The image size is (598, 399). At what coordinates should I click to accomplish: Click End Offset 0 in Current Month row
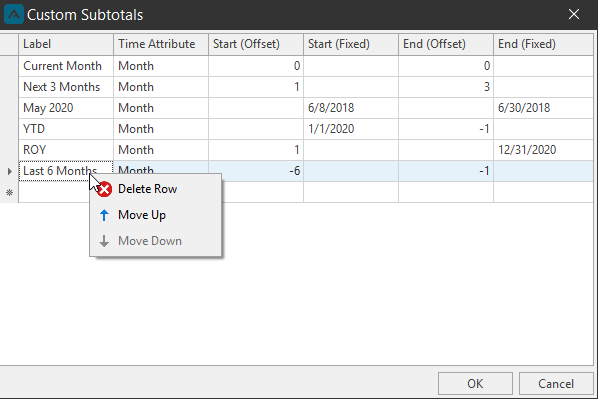[x=446, y=66]
